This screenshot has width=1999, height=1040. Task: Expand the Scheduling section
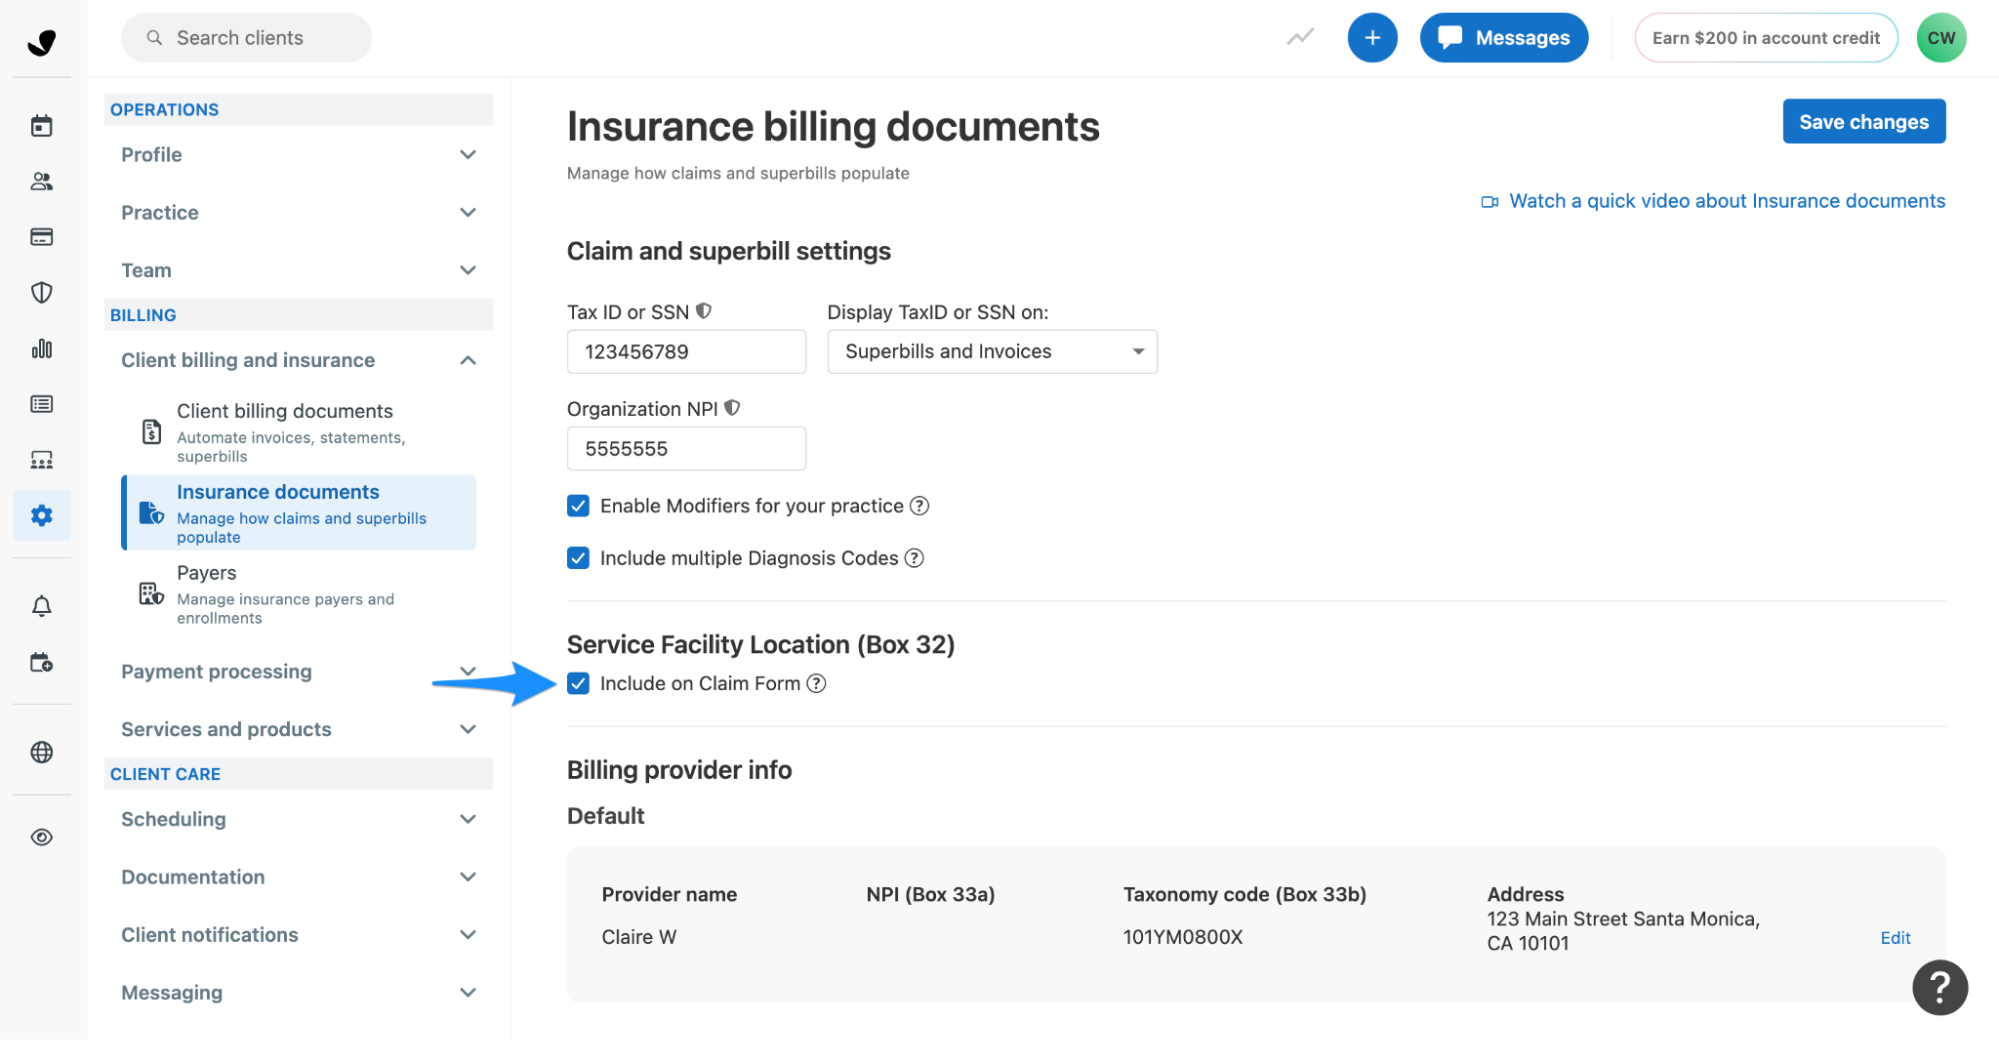298,819
